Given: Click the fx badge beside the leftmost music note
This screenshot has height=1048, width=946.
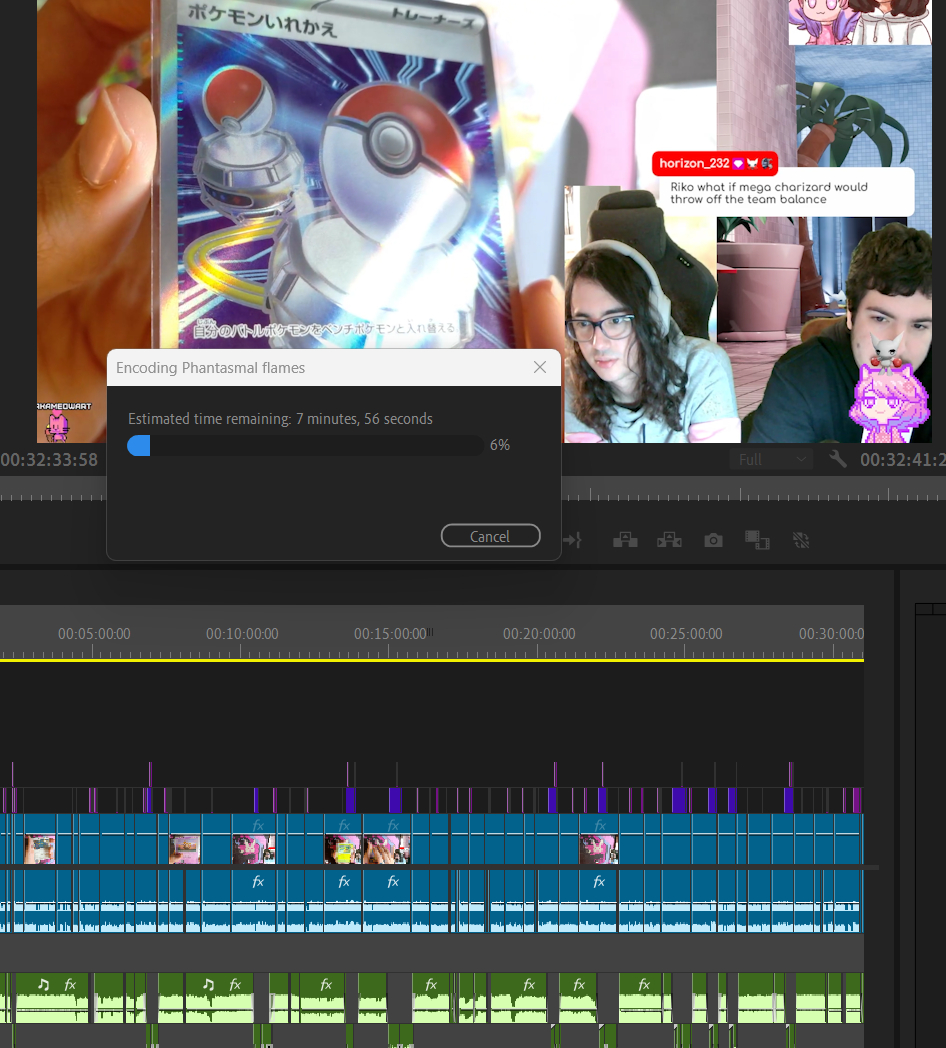Looking at the screenshot, I should pos(70,984).
